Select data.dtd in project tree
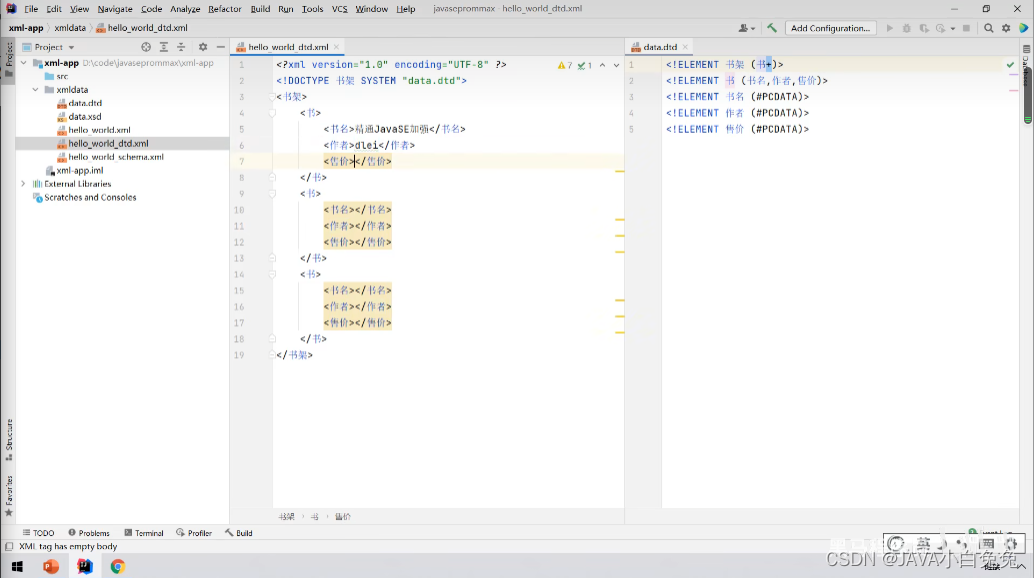 pyautogui.click(x=85, y=103)
